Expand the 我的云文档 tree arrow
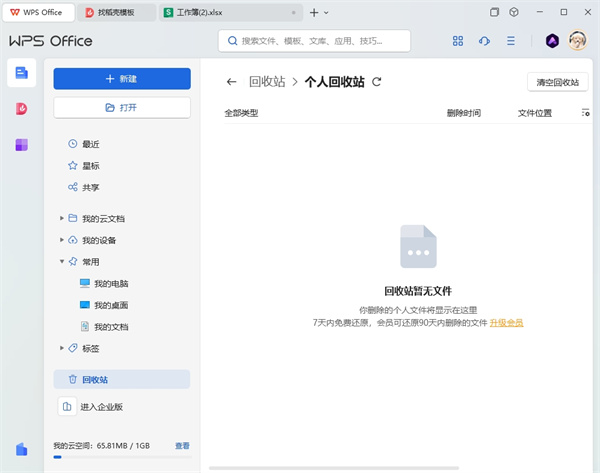Image resolution: width=600 pixels, height=473 pixels. [62, 218]
